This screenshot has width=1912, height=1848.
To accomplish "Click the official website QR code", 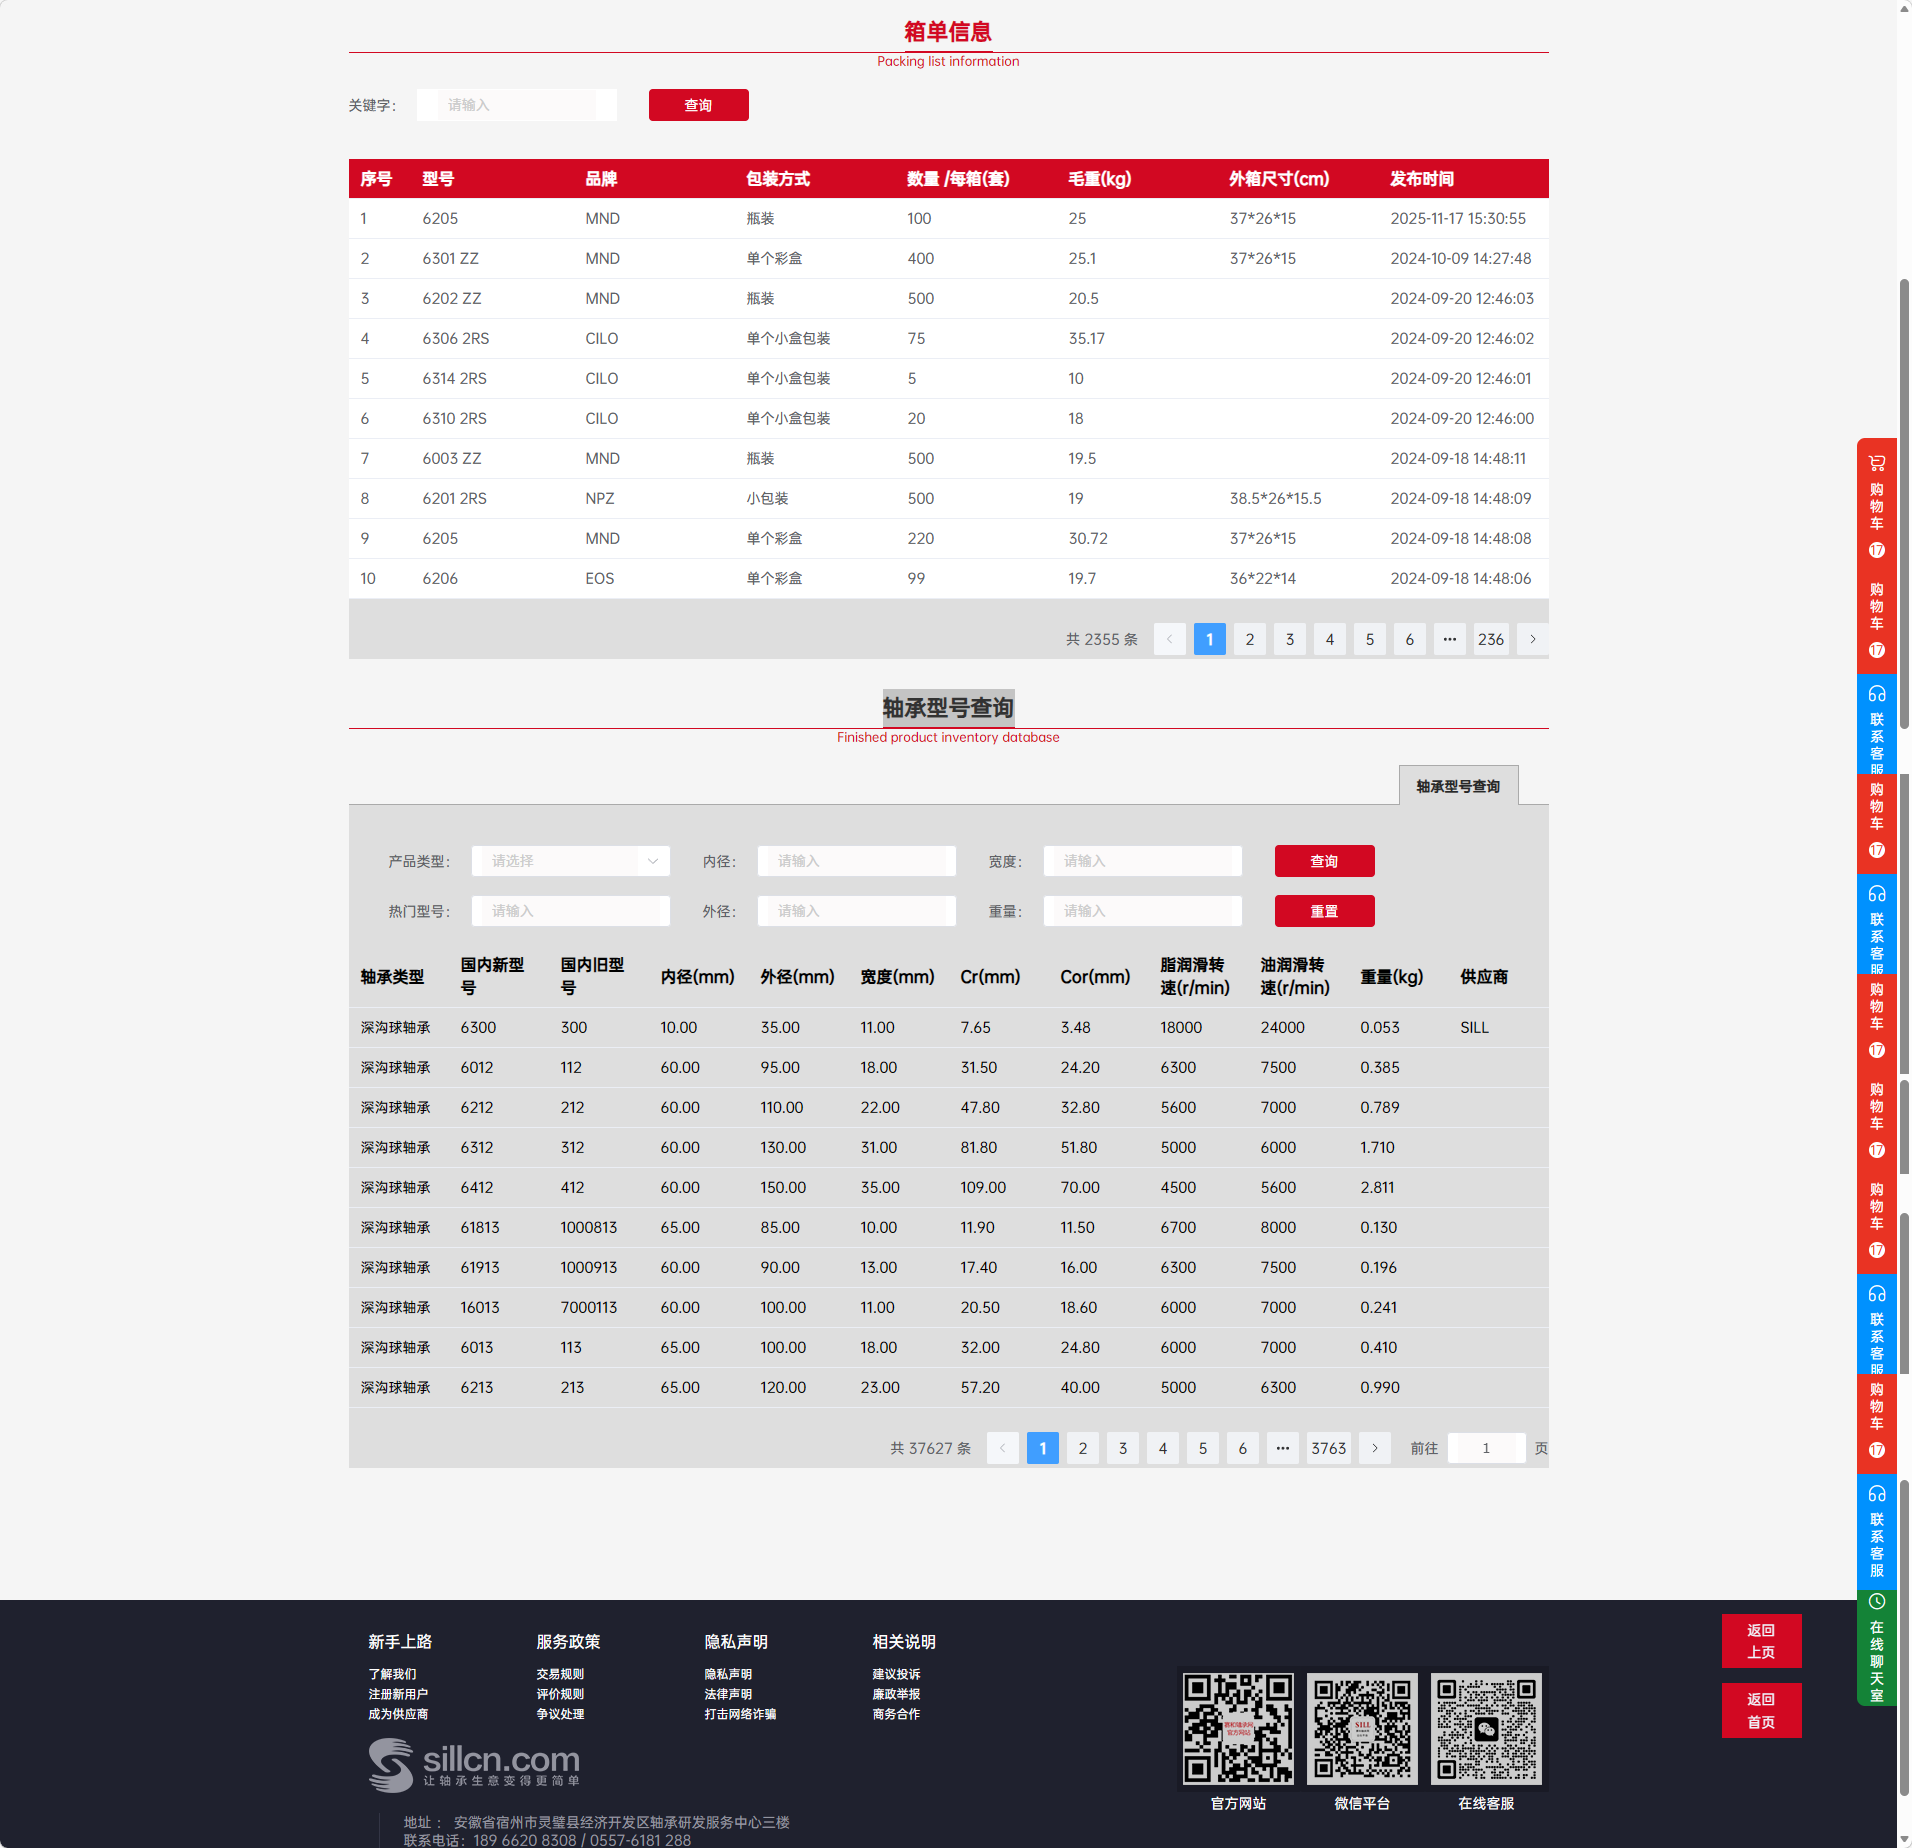I will [x=1237, y=1728].
